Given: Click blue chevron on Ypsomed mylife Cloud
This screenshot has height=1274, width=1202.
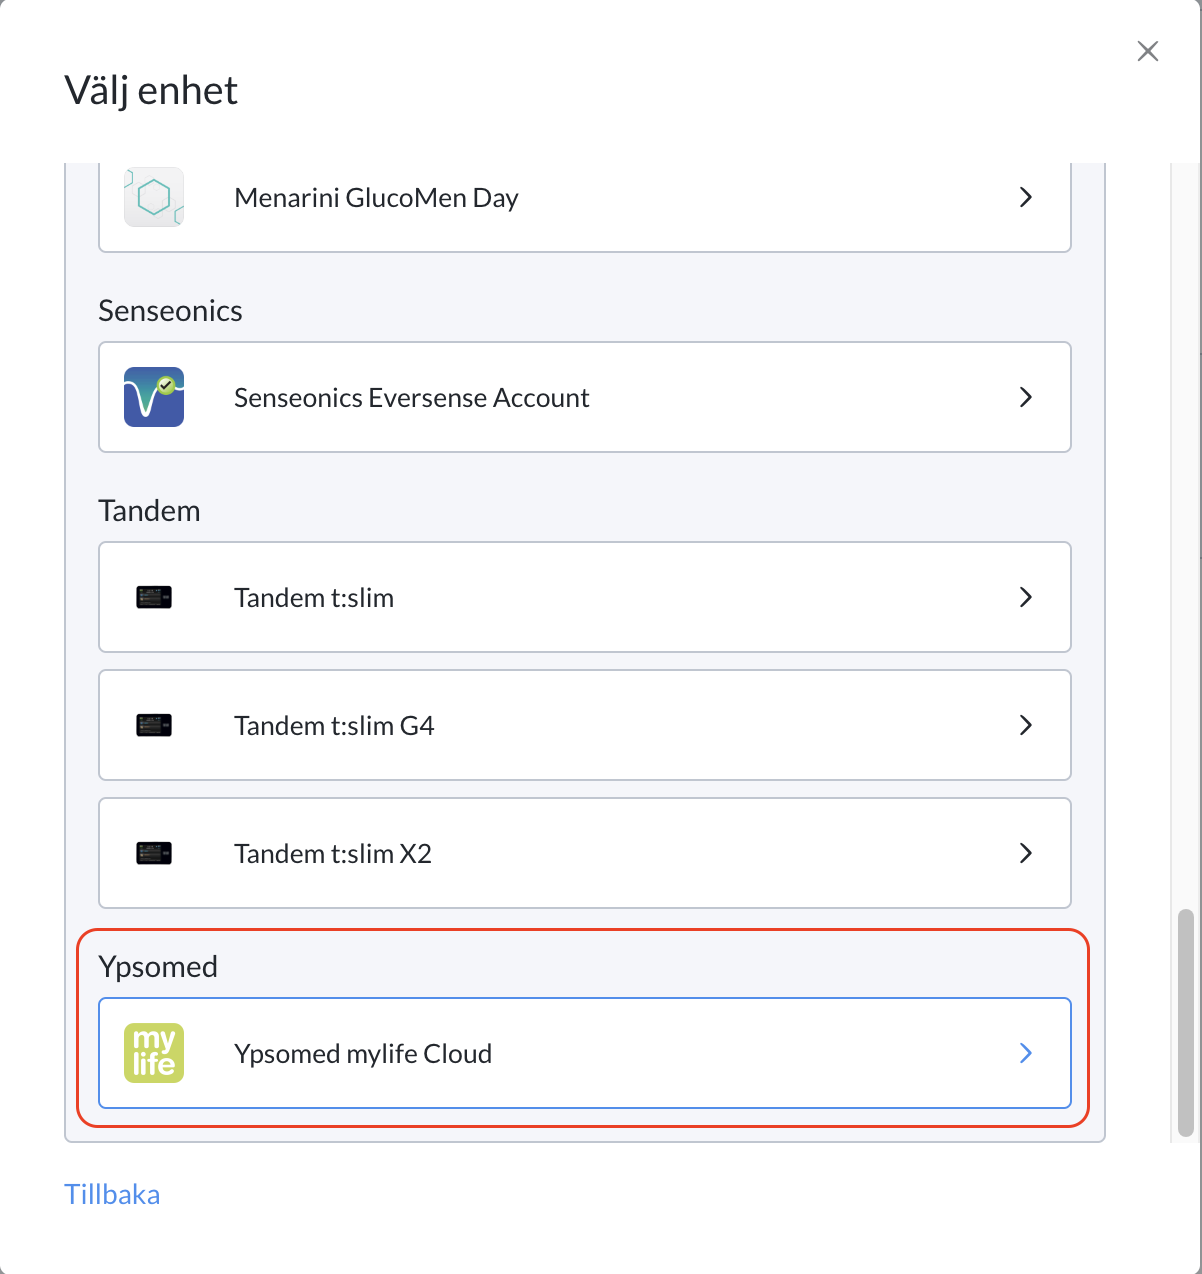Looking at the screenshot, I should pyautogui.click(x=1026, y=1053).
